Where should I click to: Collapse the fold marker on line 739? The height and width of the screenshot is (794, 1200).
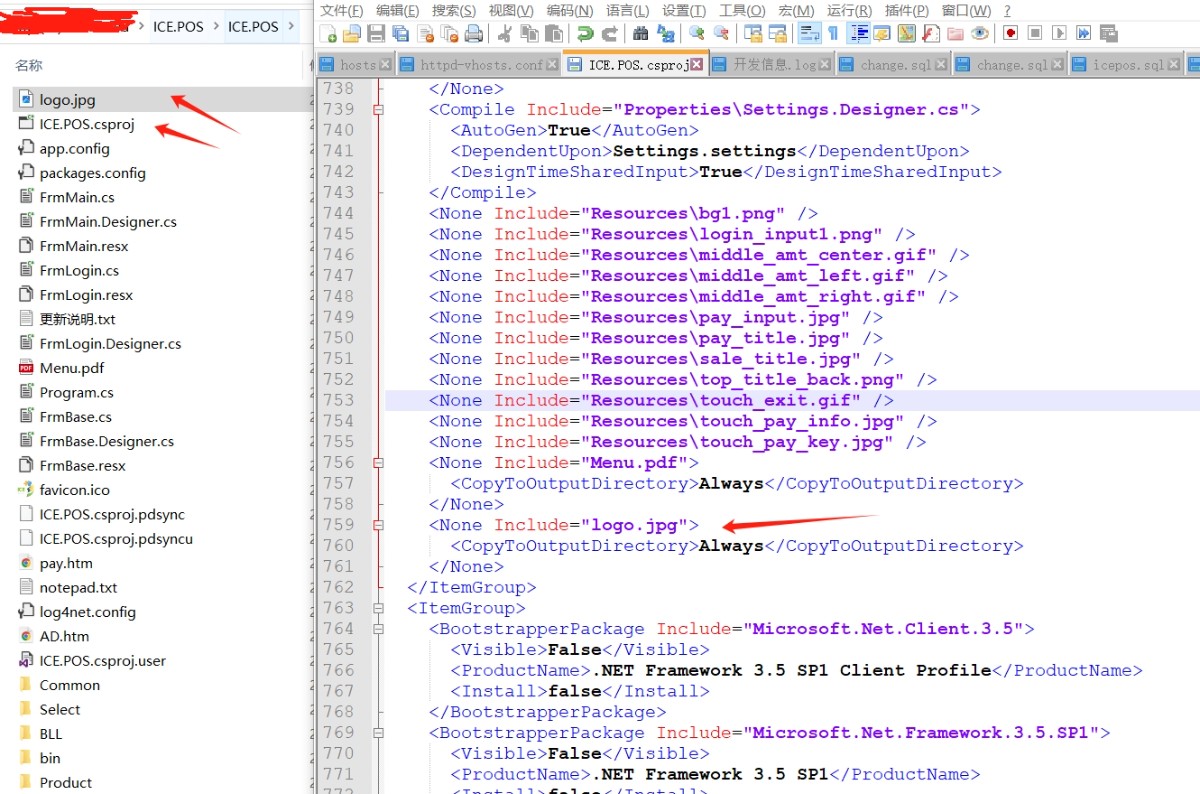(x=378, y=109)
